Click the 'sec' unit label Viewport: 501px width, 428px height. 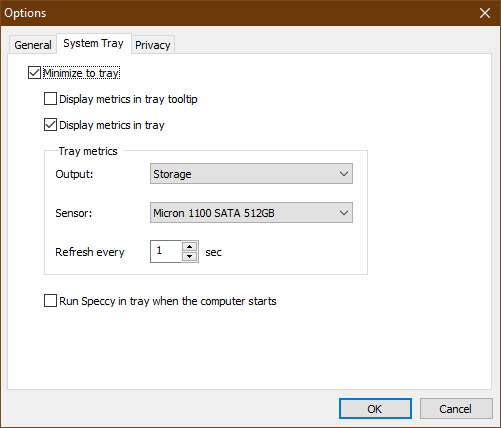click(213, 252)
